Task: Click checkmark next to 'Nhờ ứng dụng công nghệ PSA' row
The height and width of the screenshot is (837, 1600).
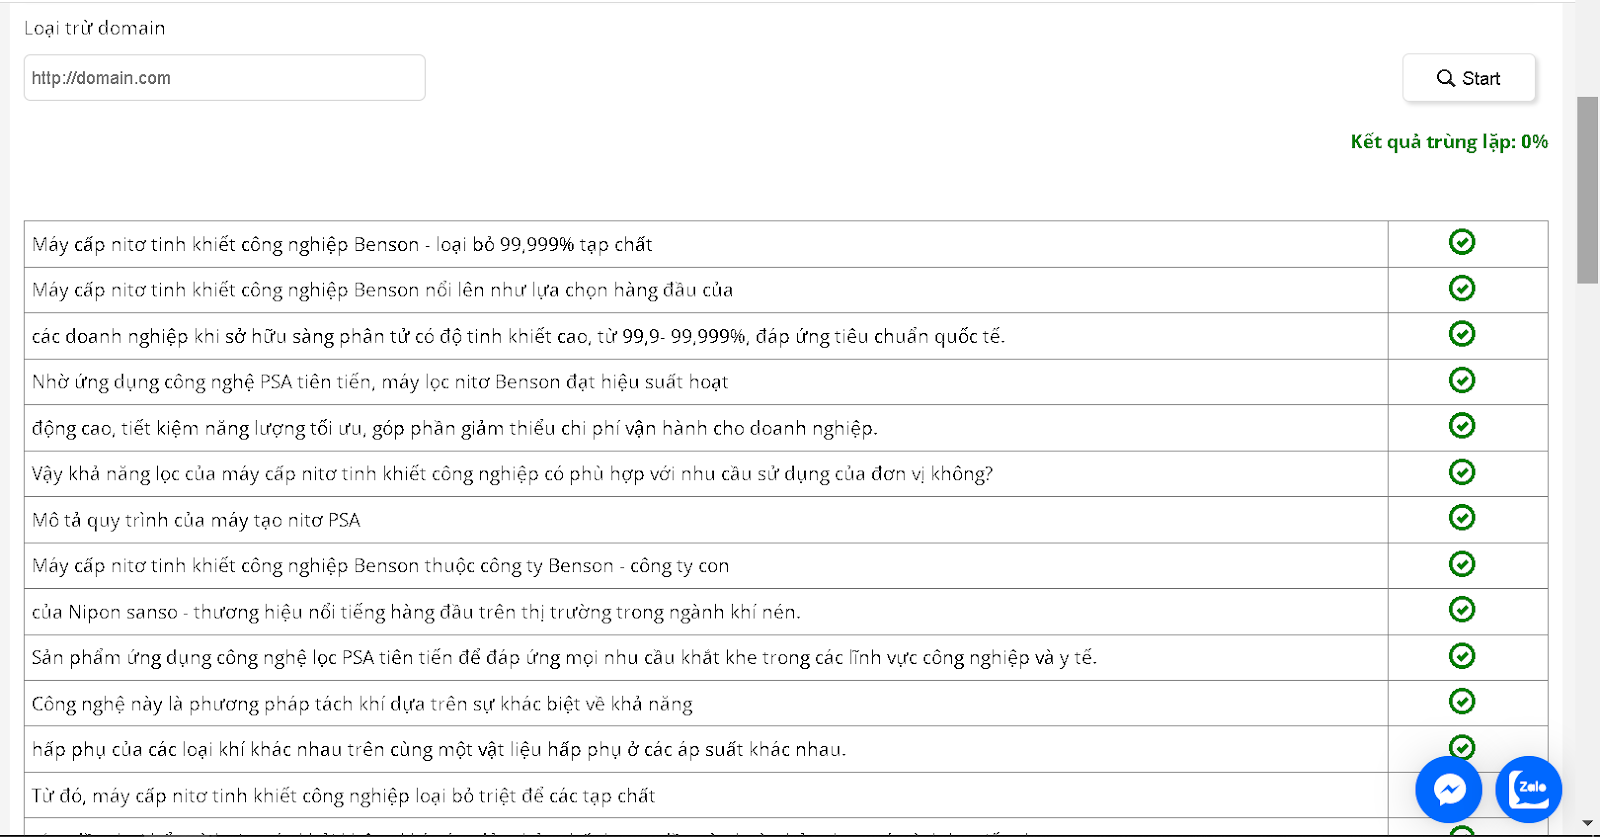Action: tap(1462, 380)
